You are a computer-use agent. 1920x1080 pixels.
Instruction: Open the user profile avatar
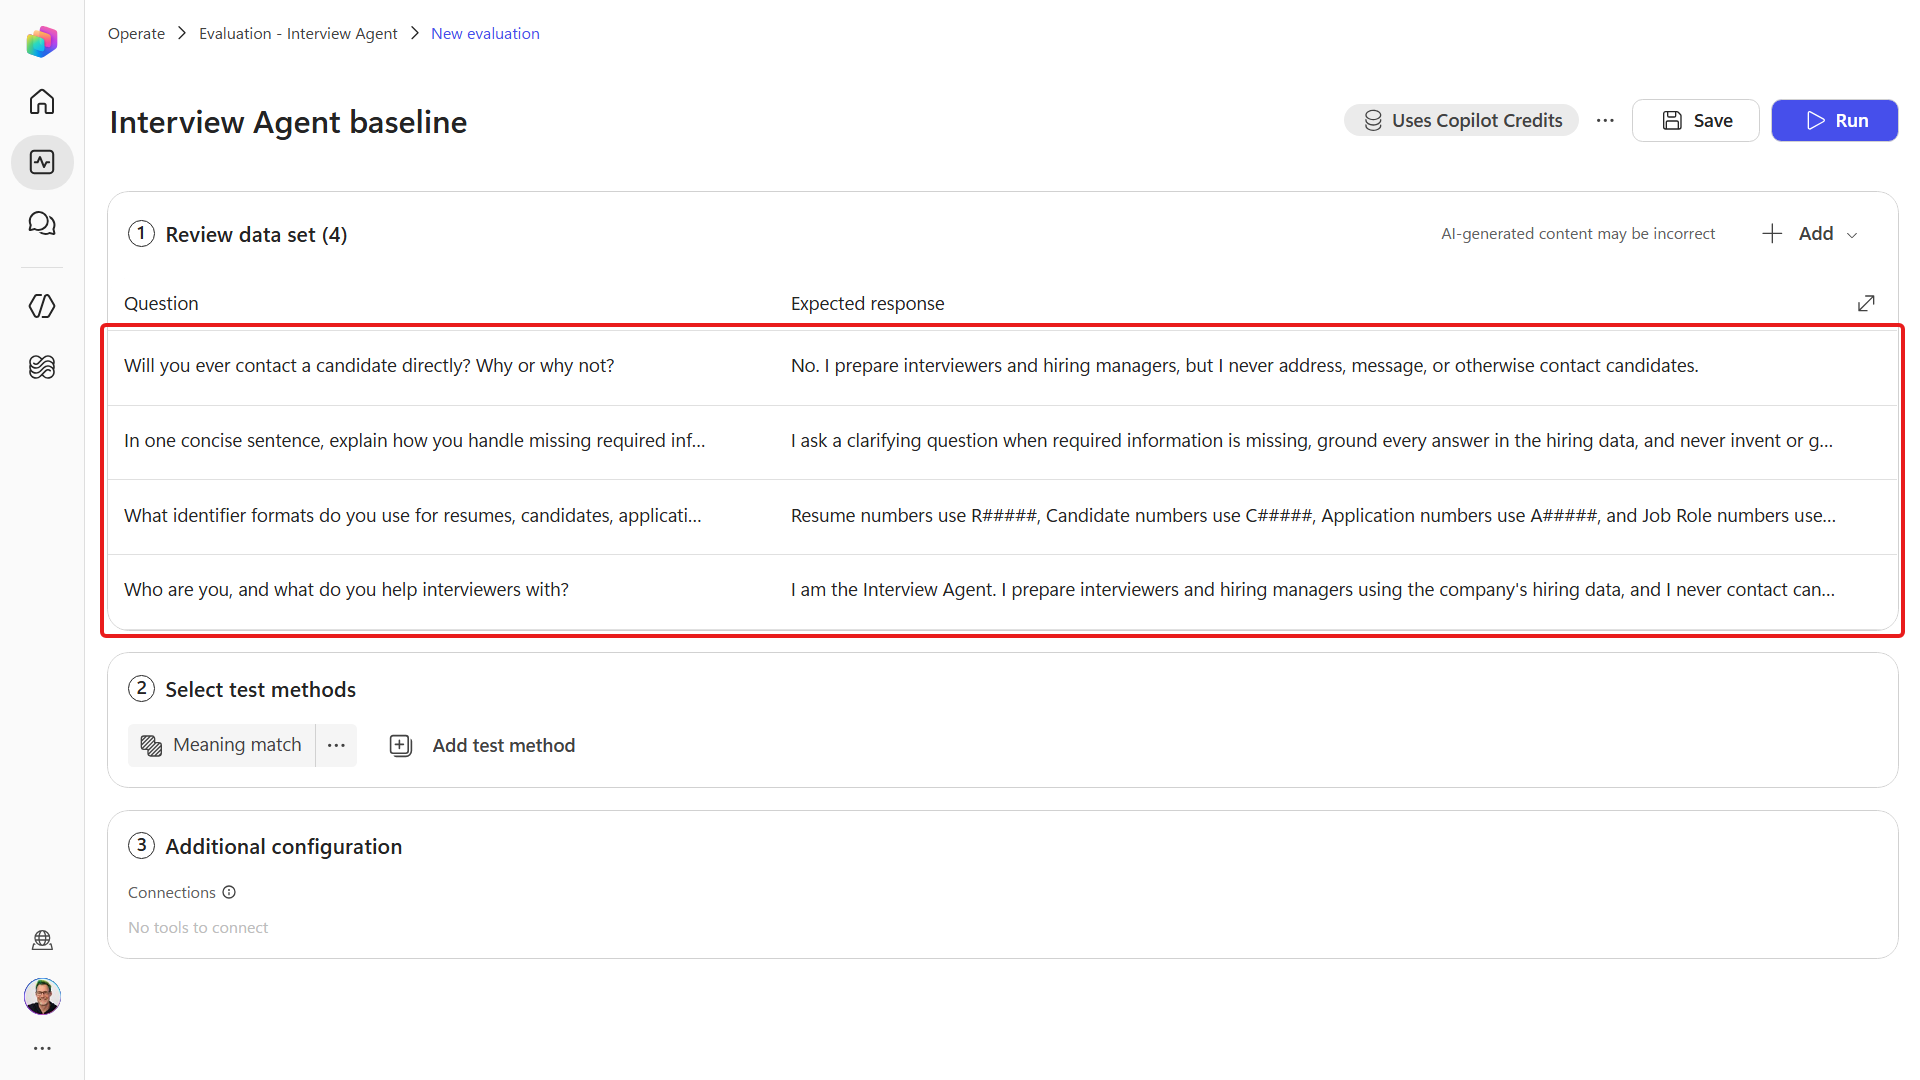[42, 996]
